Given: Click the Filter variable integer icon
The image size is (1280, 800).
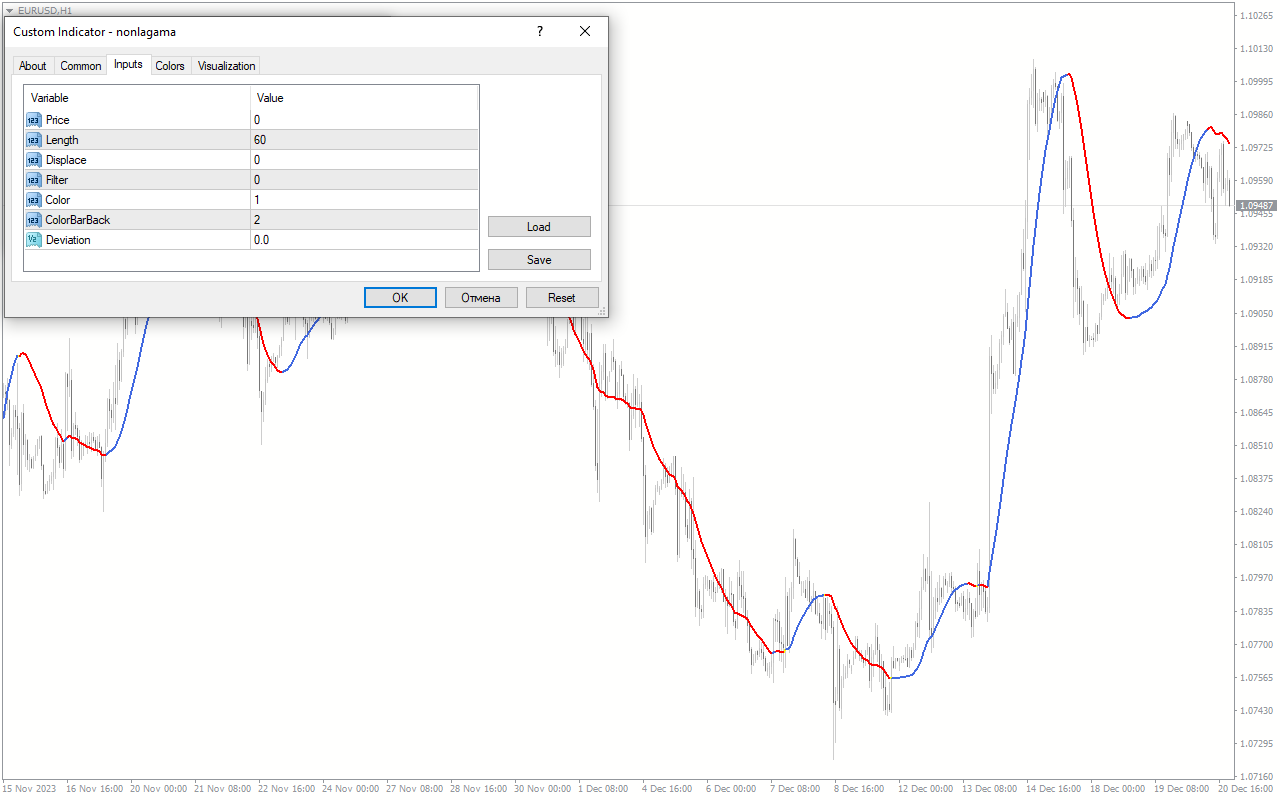Looking at the screenshot, I should pos(34,180).
